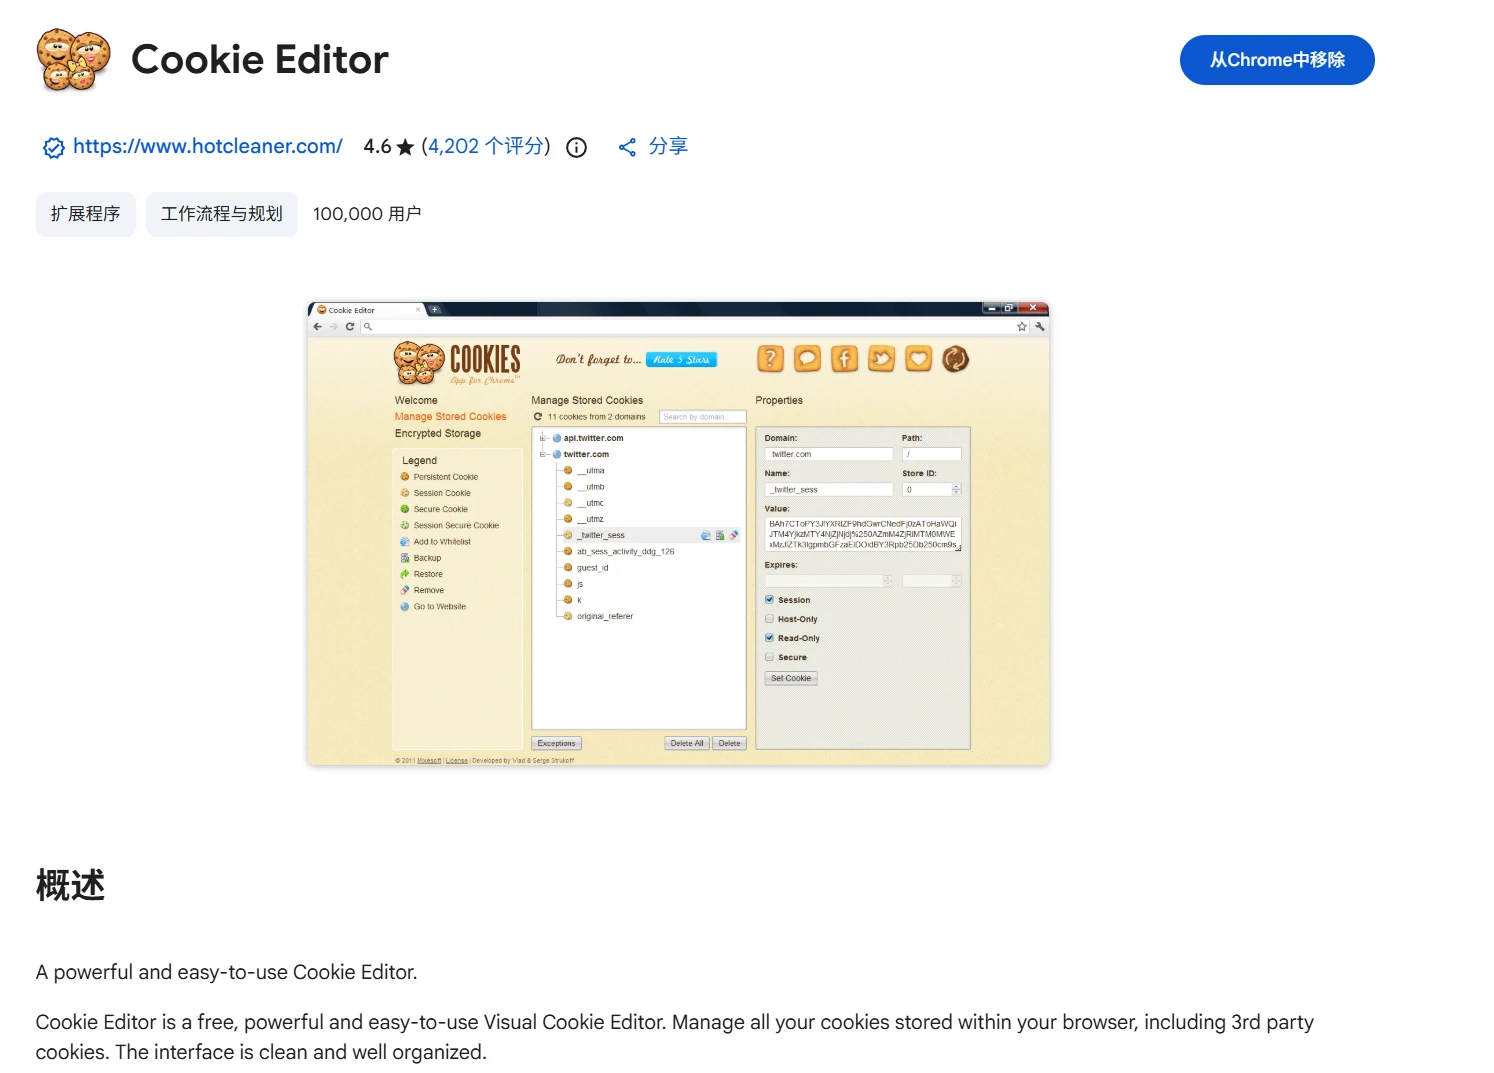Open the rating info icon next to 评分
This screenshot has height=1073, width=1494.
(576, 148)
